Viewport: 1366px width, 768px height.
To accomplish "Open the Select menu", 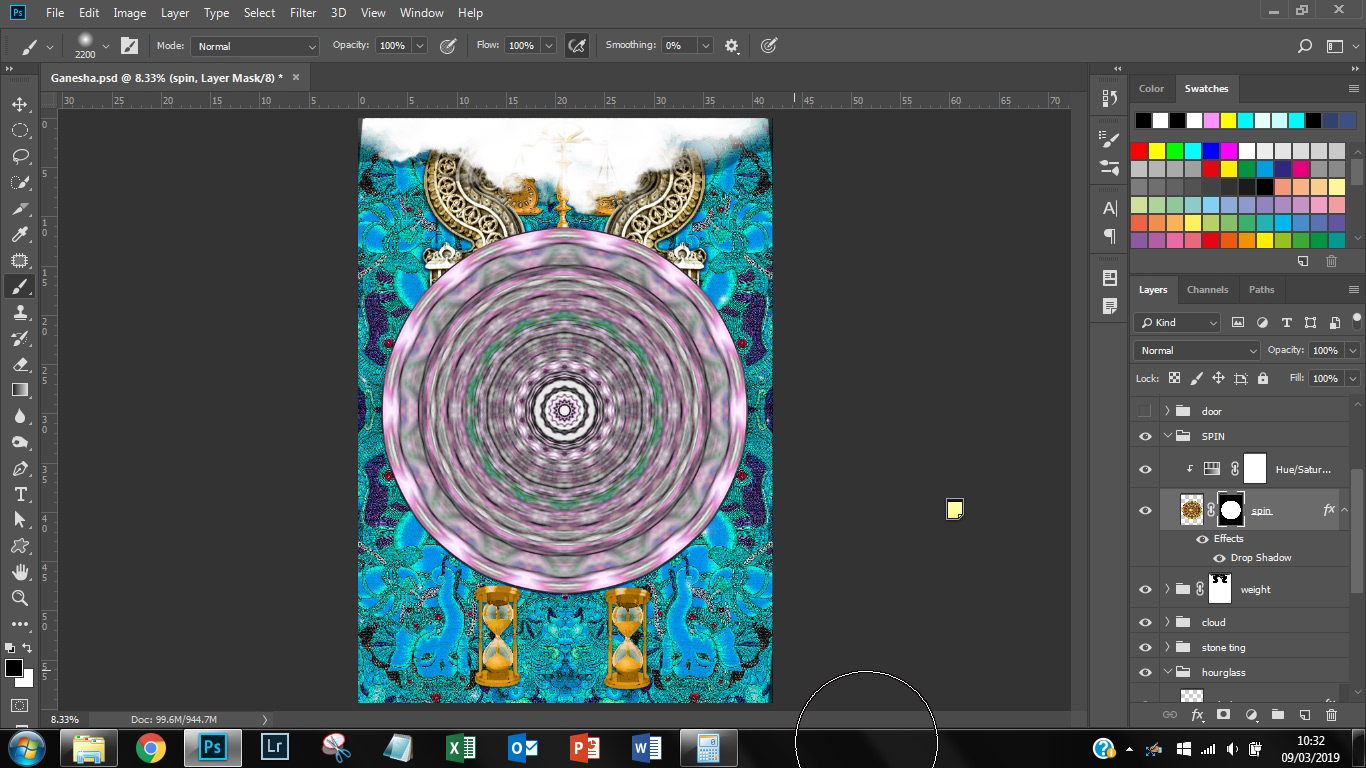I will [x=259, y=13].
